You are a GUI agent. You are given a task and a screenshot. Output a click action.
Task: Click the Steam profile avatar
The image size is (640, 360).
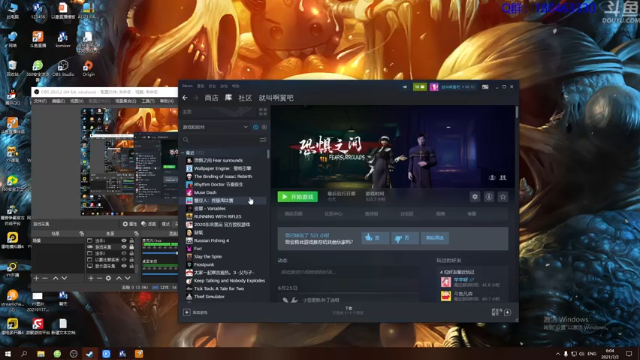(434, 87)
